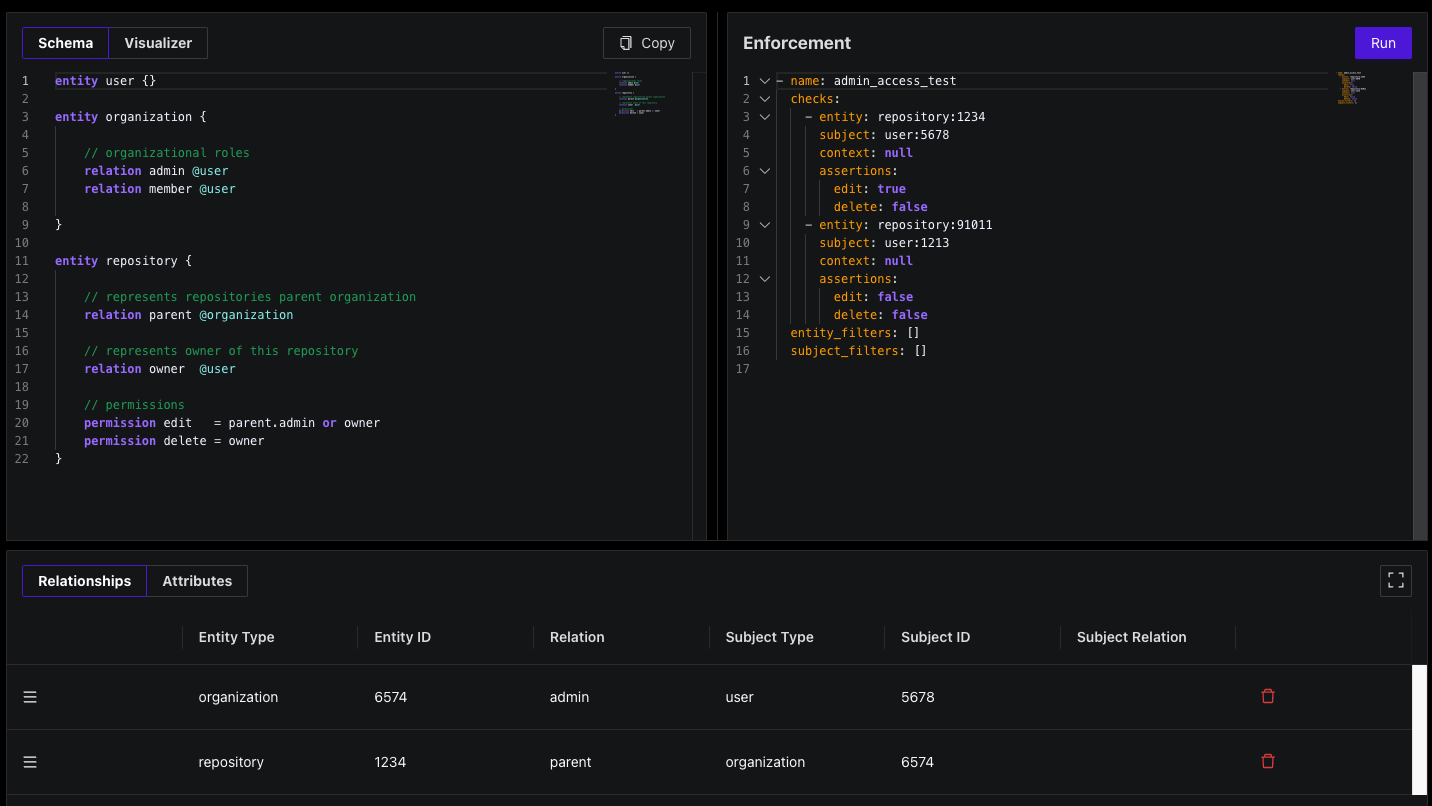Click the relationships table vertical scrollbar
Viewport: 1432px width, 806px height.
click(1419, 730)
